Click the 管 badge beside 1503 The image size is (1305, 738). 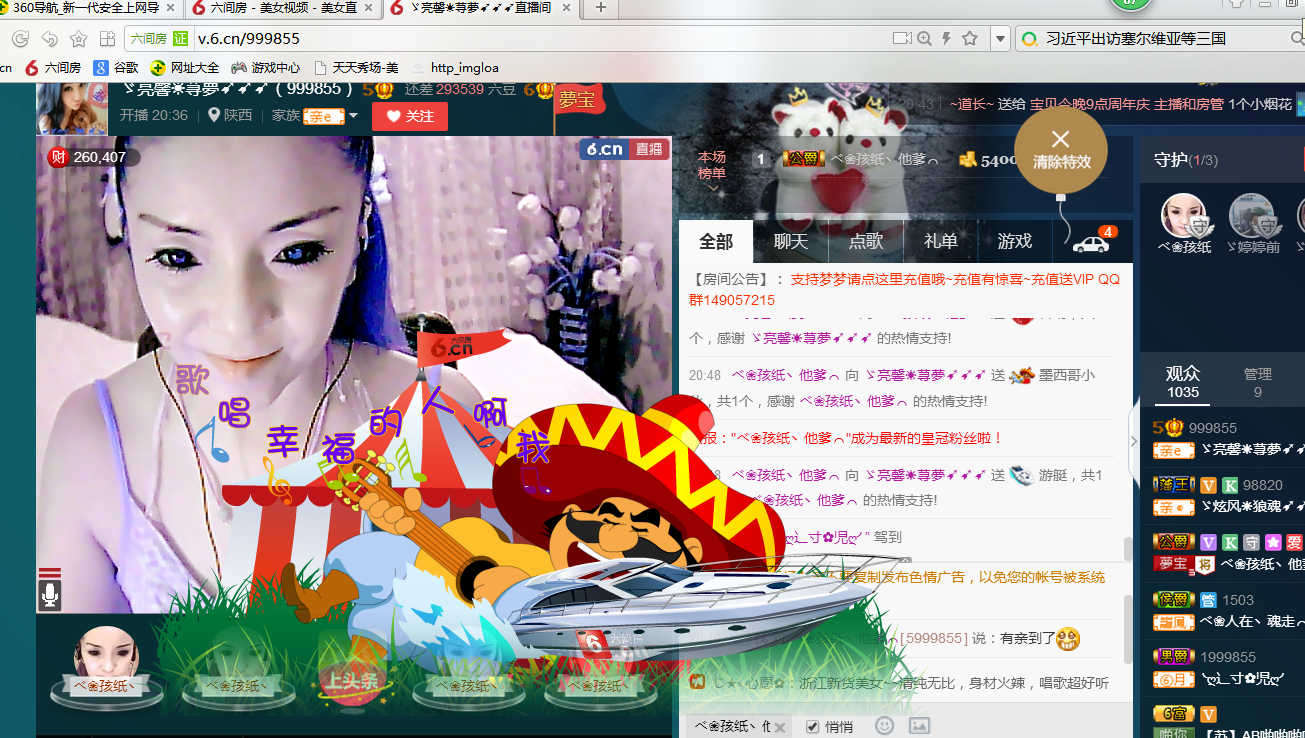1208,599
